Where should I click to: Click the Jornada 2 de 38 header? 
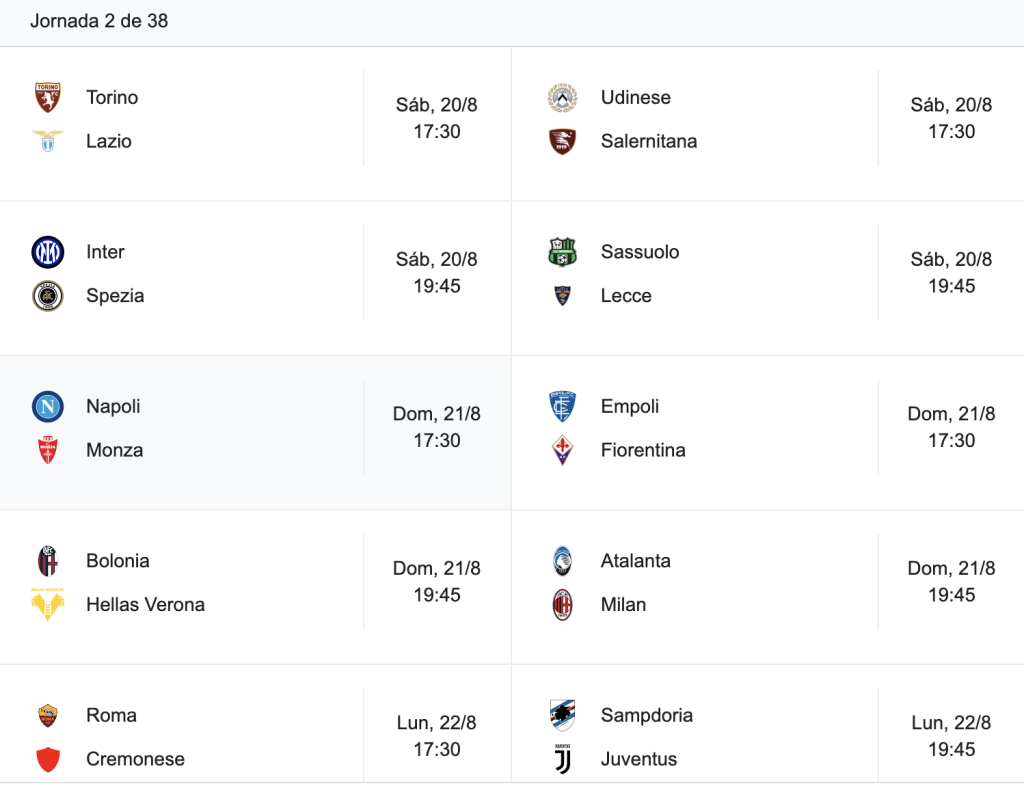99,21
